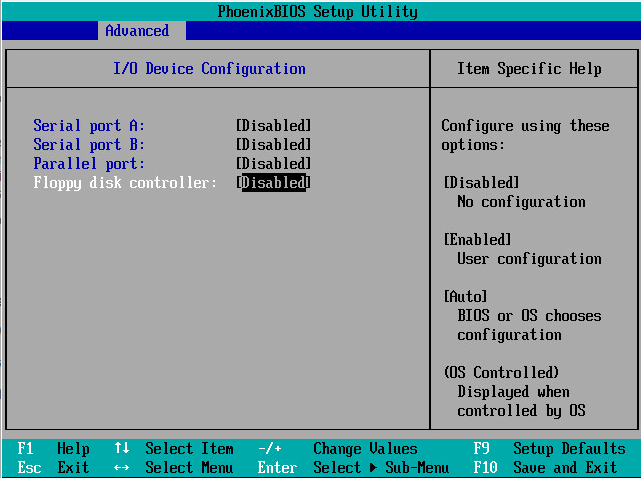The height and width of the screenshot is (478, 641).
Task: Select the 'Serial port B:' label
Action: [x=89, y=144]
